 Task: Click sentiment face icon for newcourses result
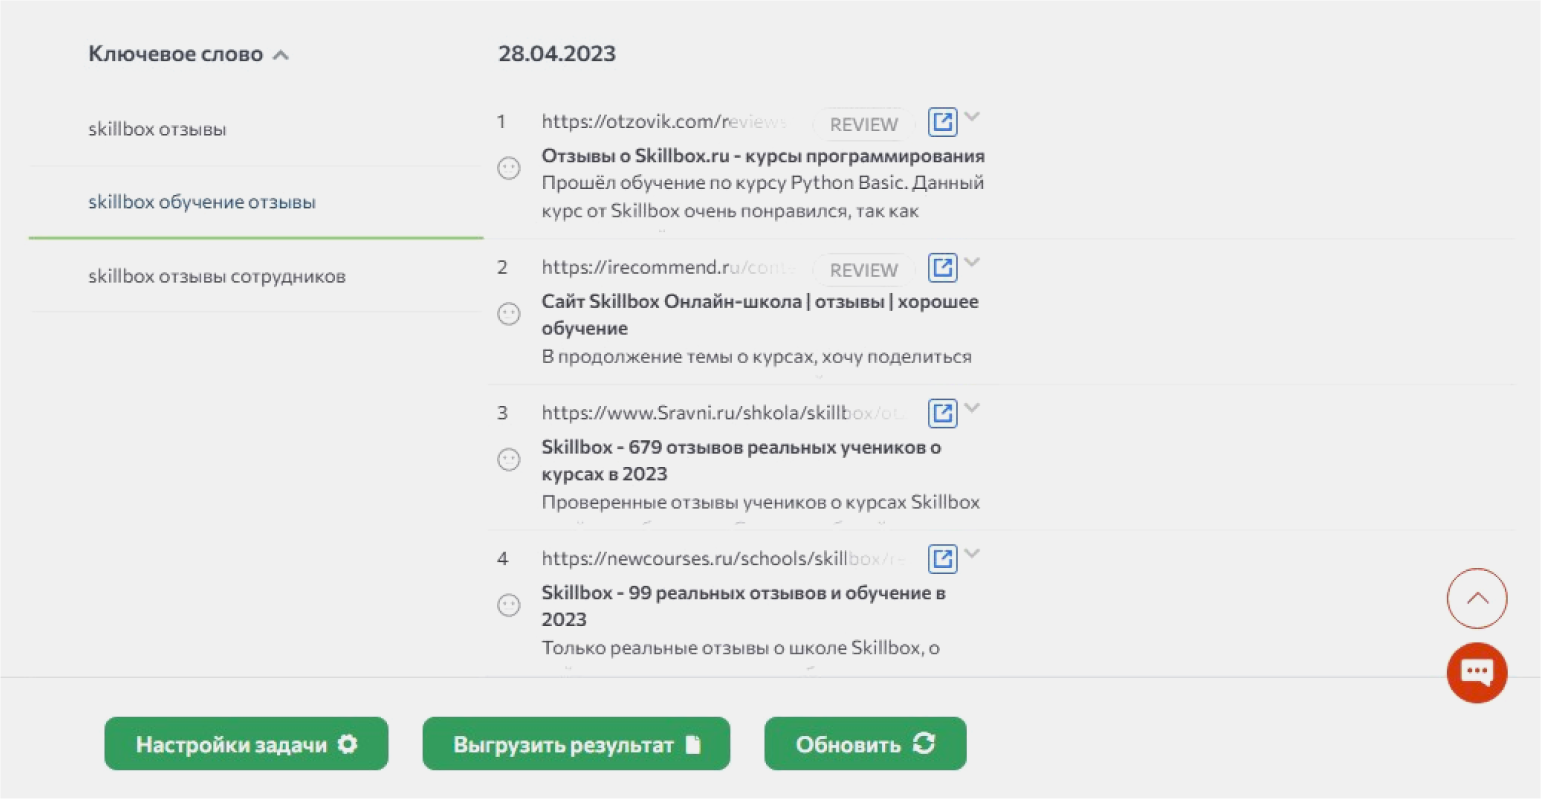pyautogui.click(x=509, y=605)
